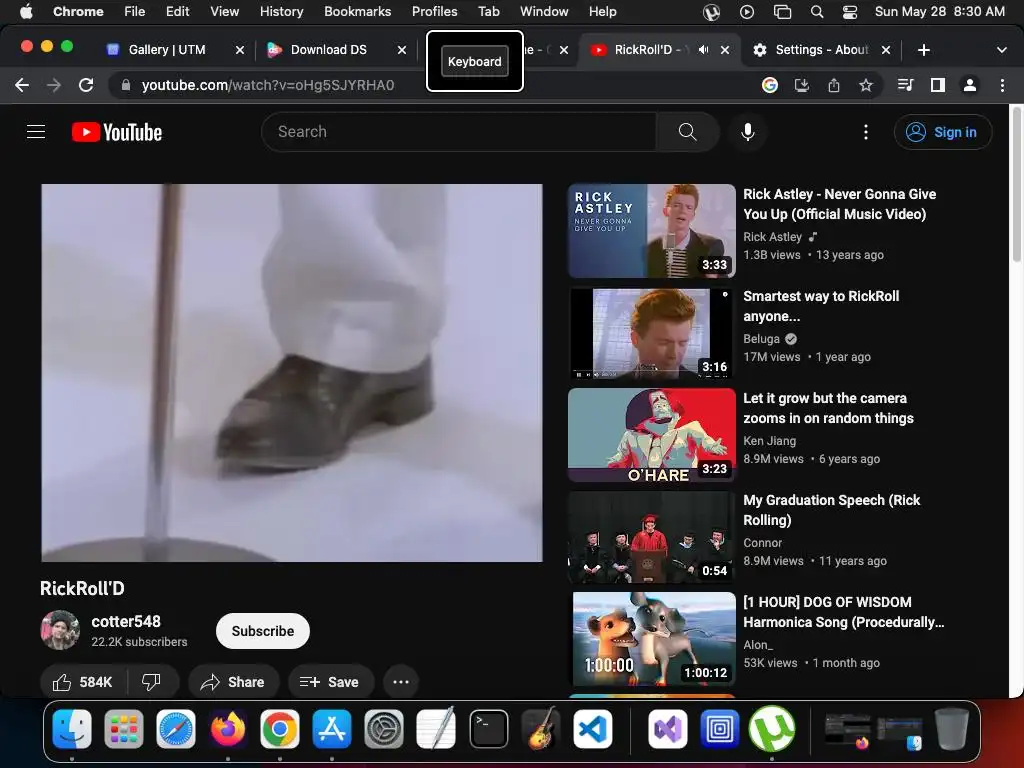The width and height of the screenshot is (1024, 768).
Task: Switch to the Gallery | UTM tab
Action: (167, 50)
